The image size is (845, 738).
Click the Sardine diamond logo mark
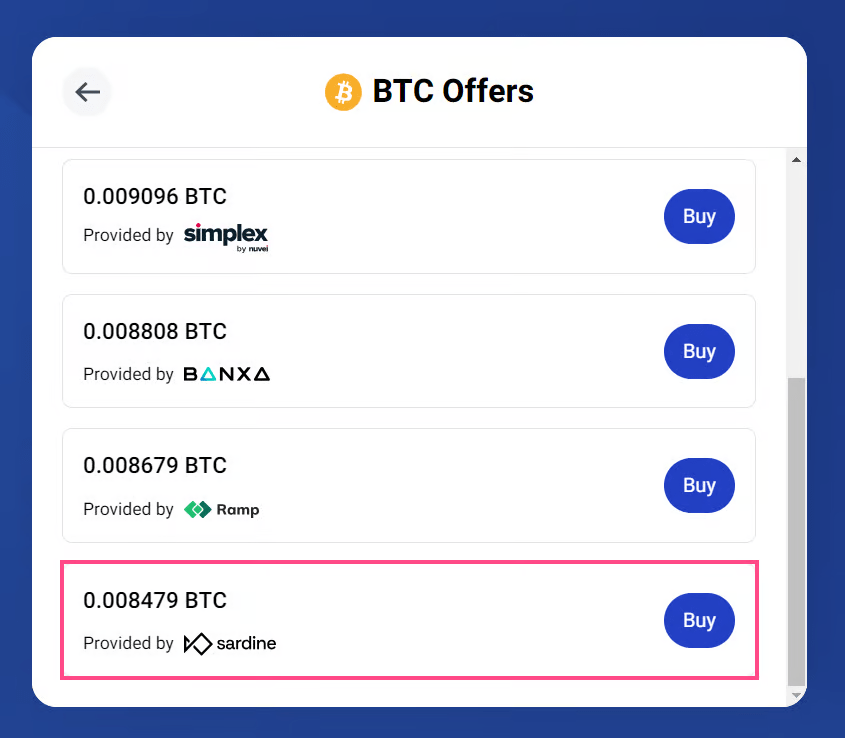point(198,644)
